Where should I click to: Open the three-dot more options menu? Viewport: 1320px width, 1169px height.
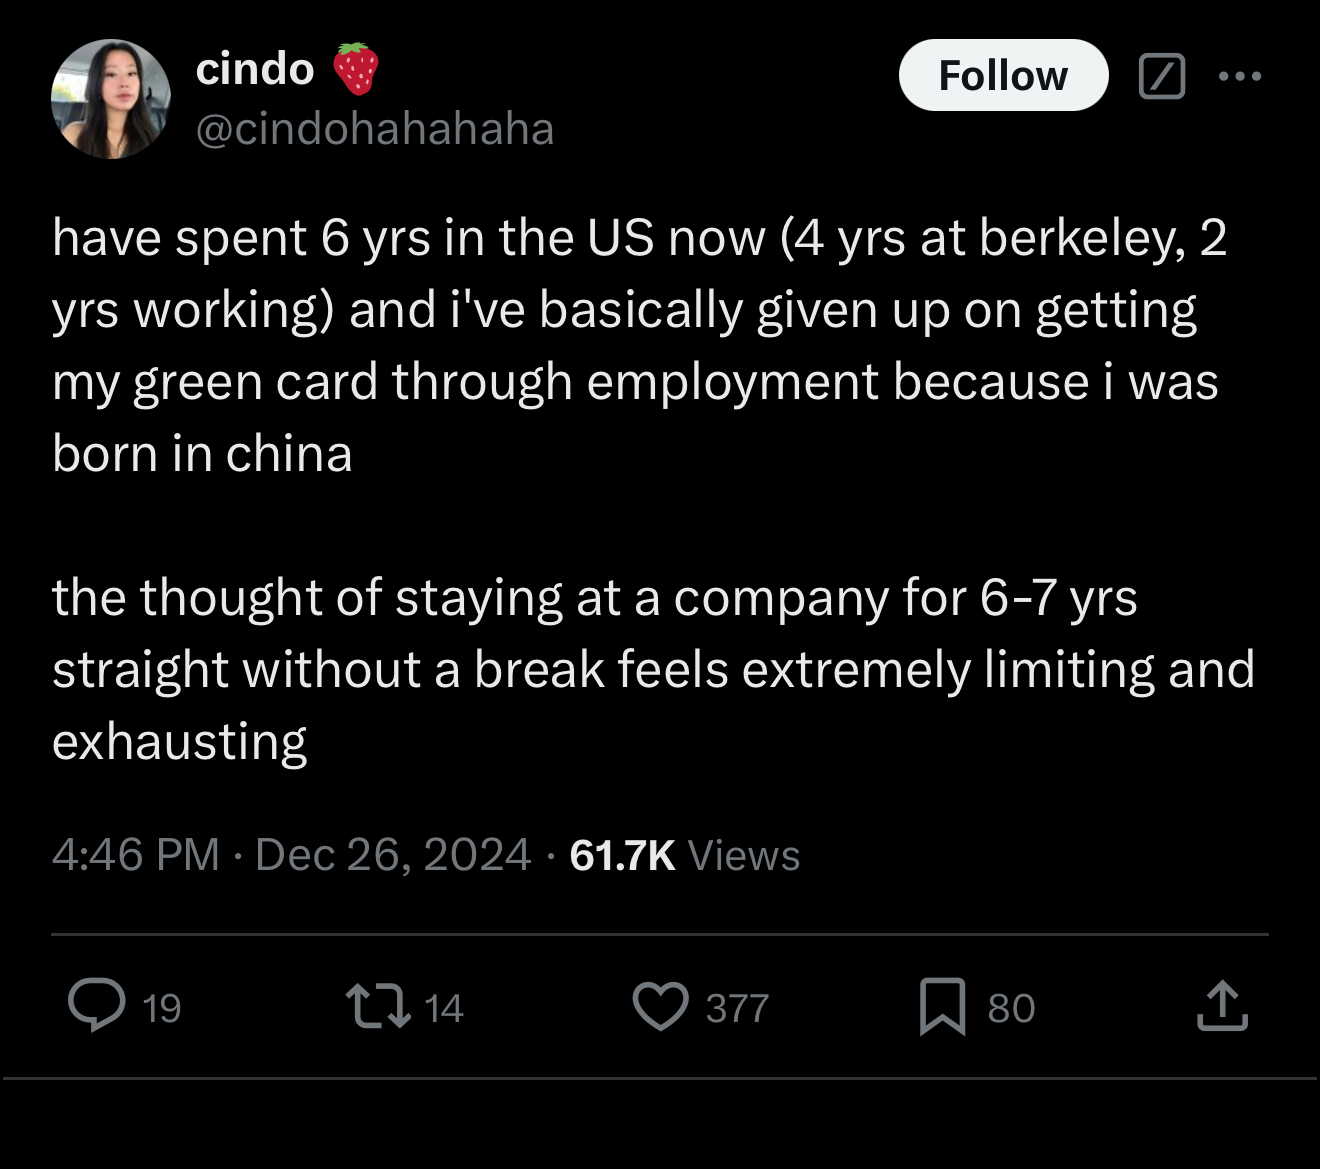pos(1240,76)
